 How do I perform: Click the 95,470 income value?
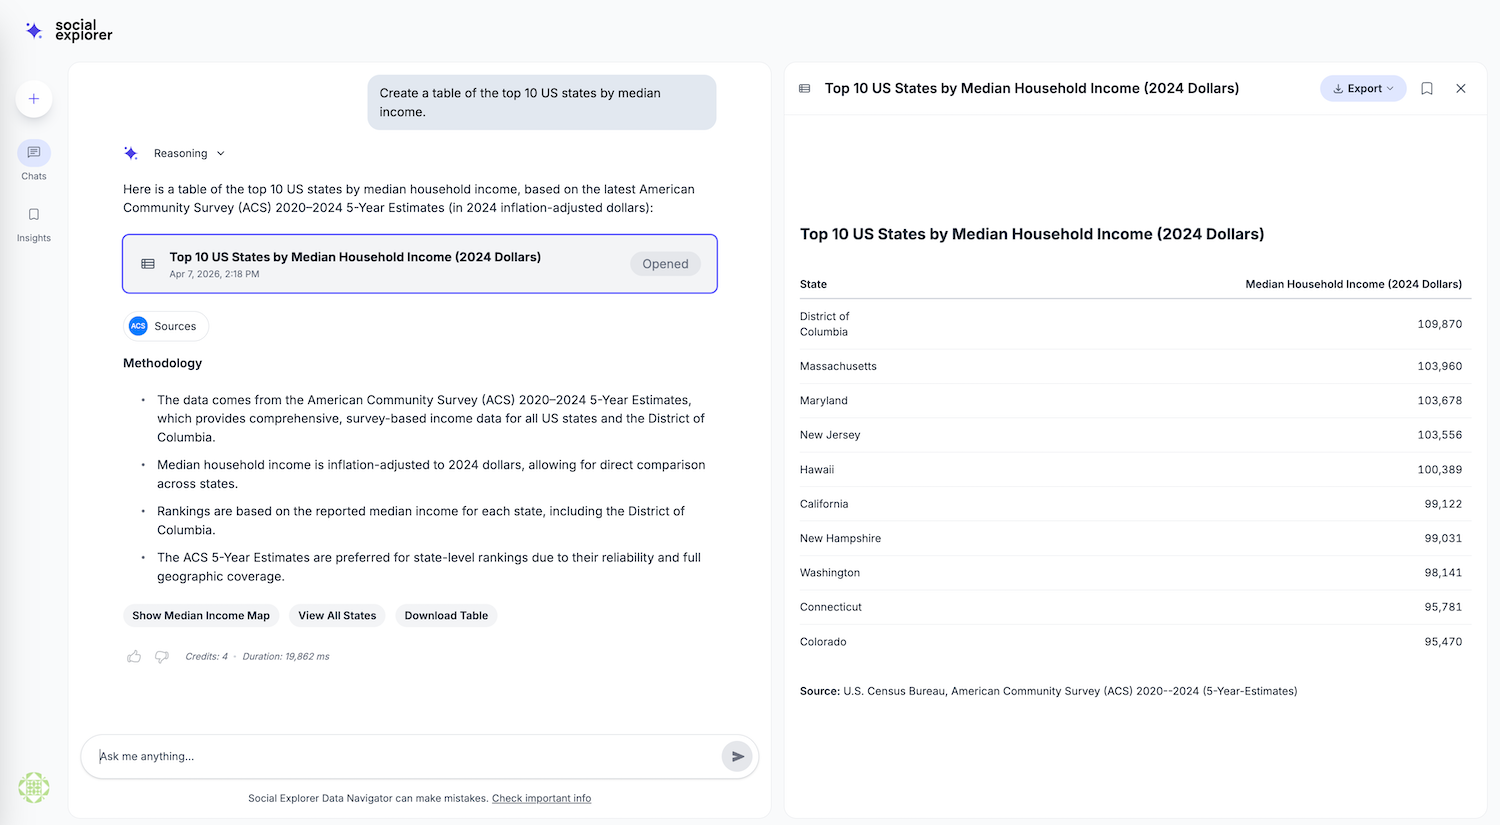click(x=1443, y=642)
